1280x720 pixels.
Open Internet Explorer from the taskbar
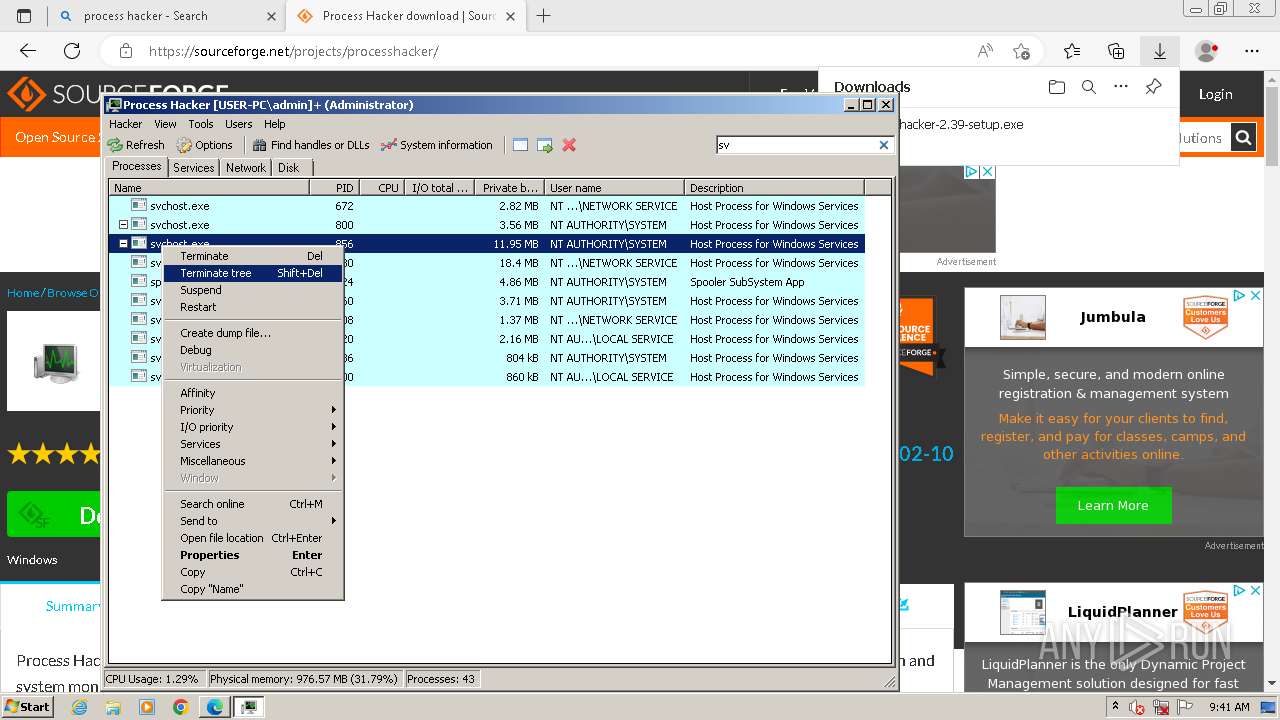[79, 706]
